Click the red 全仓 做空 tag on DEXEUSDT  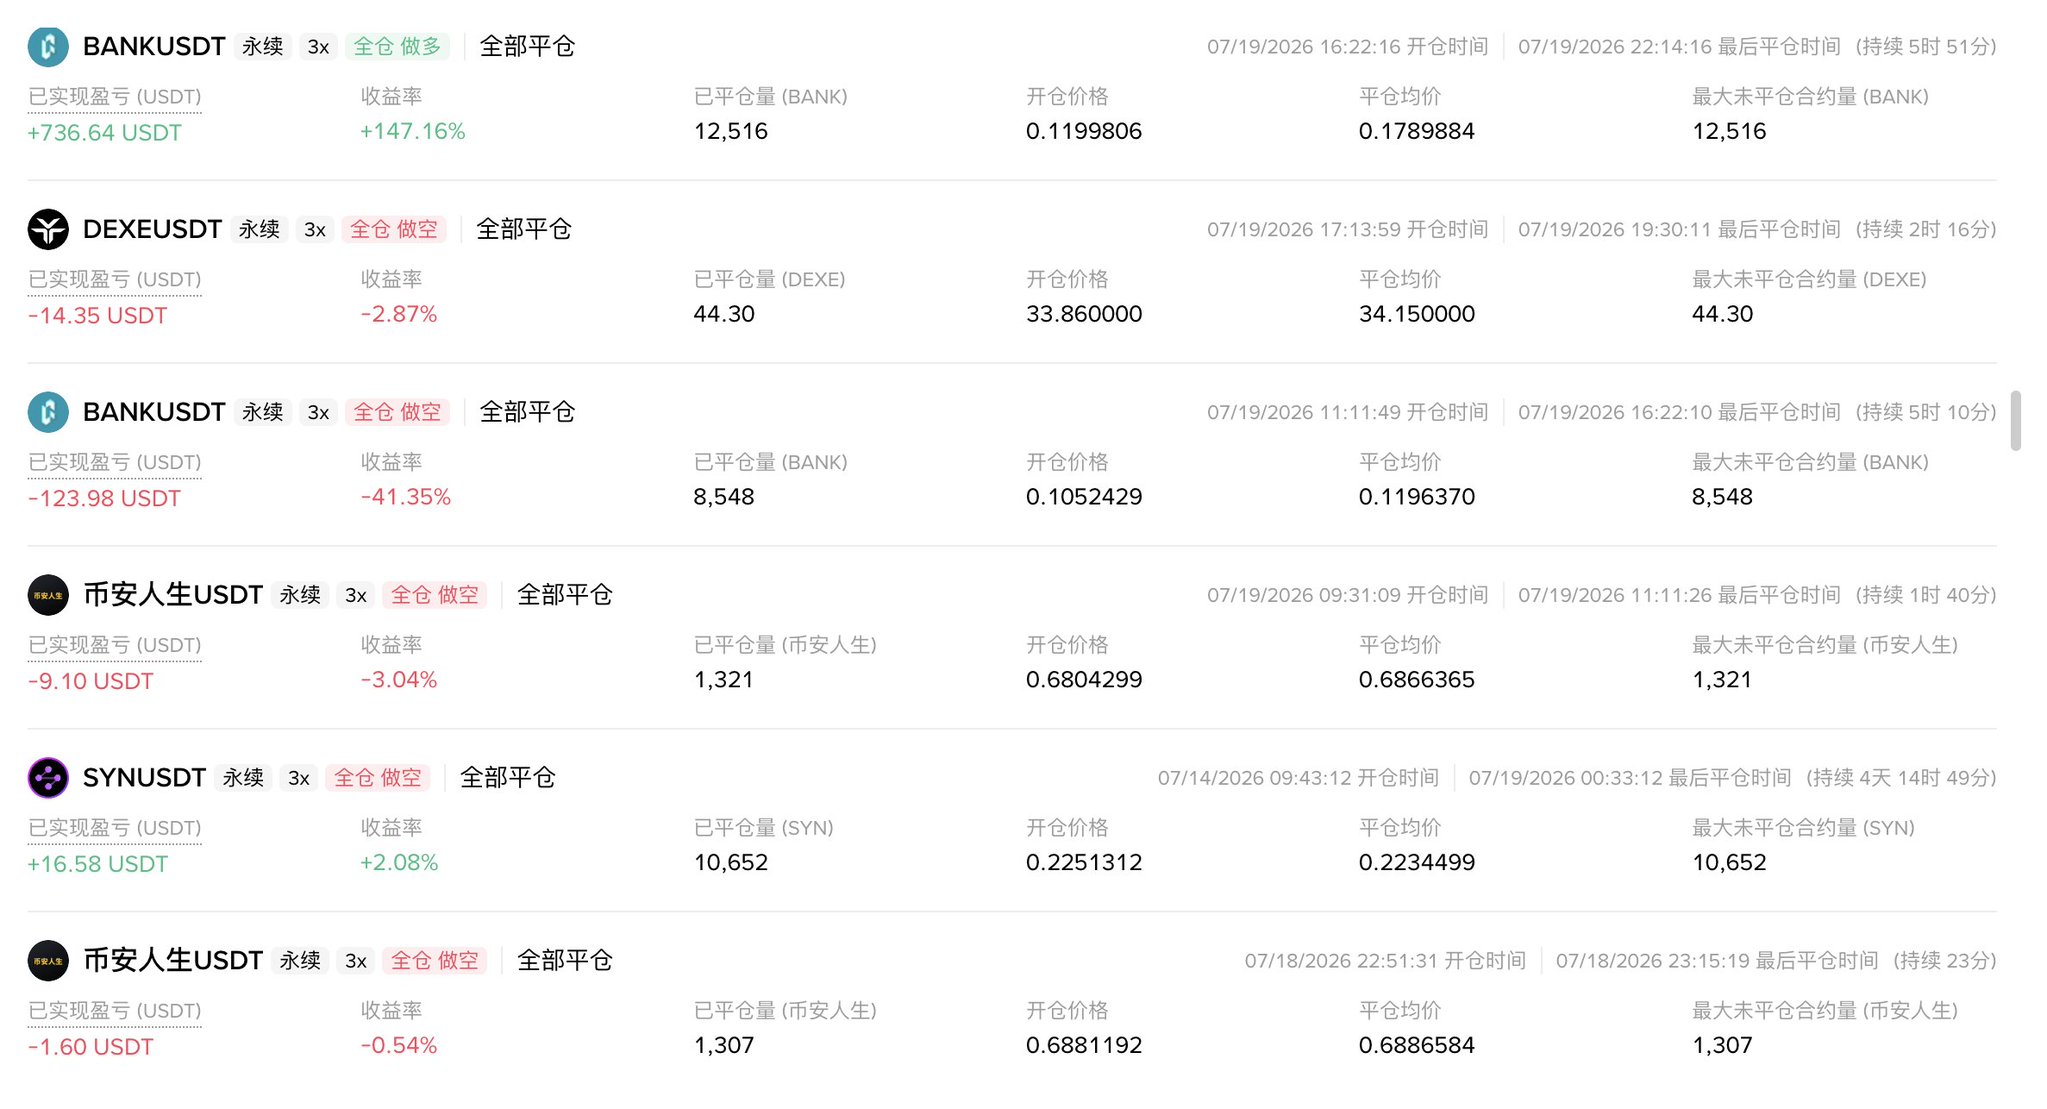(x=394, y=230)
